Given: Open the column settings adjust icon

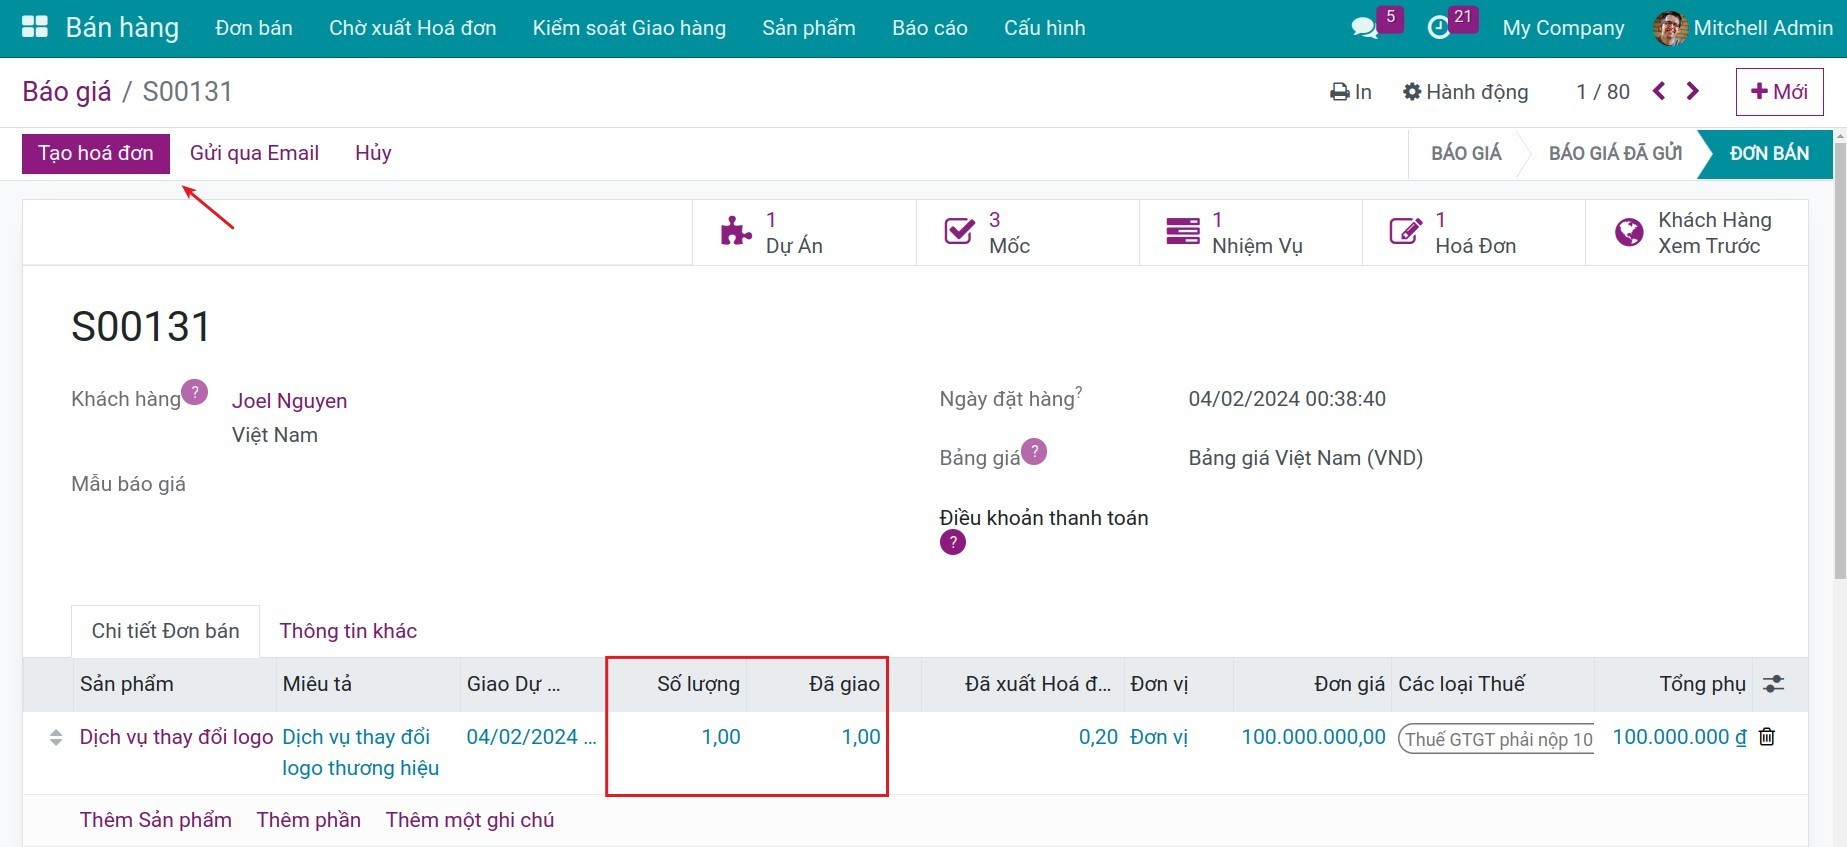Looking at the screenshot, I should pyautogui.click(x=1773, y=684).
